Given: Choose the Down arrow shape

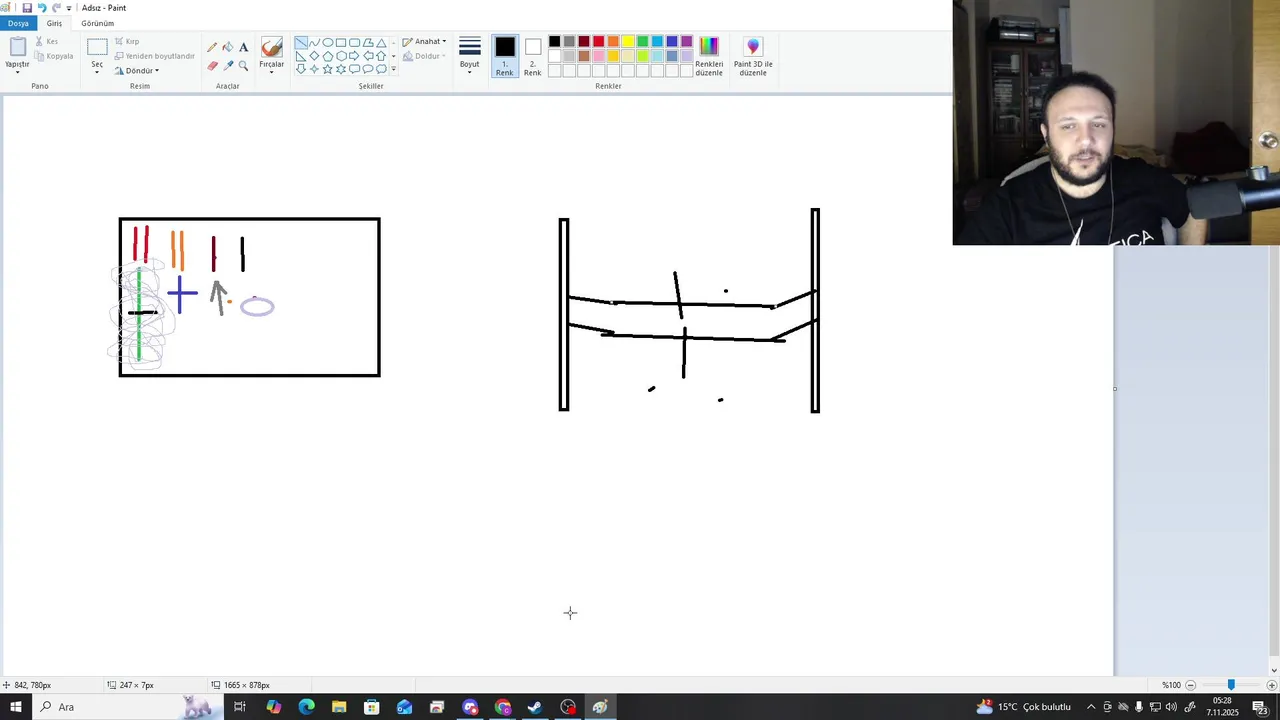Looking at the screenshot, I should (x=301, y=69).
